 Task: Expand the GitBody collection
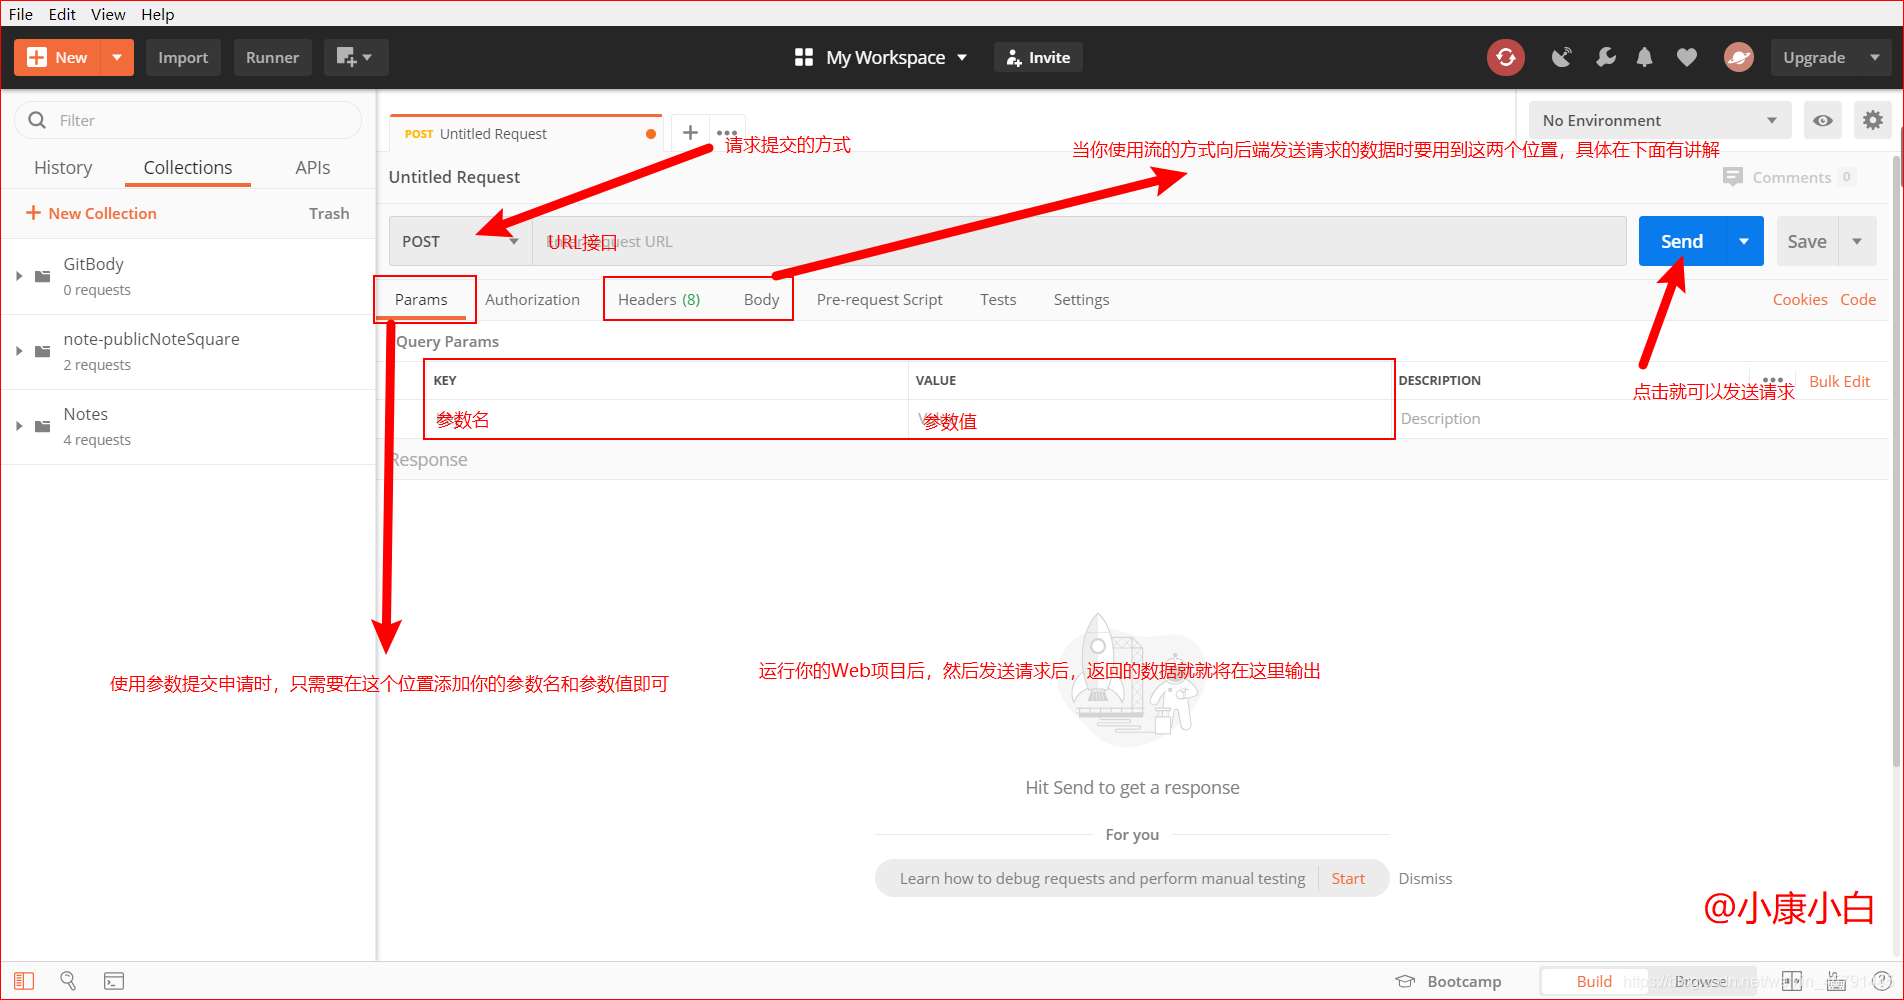[19, 276]
